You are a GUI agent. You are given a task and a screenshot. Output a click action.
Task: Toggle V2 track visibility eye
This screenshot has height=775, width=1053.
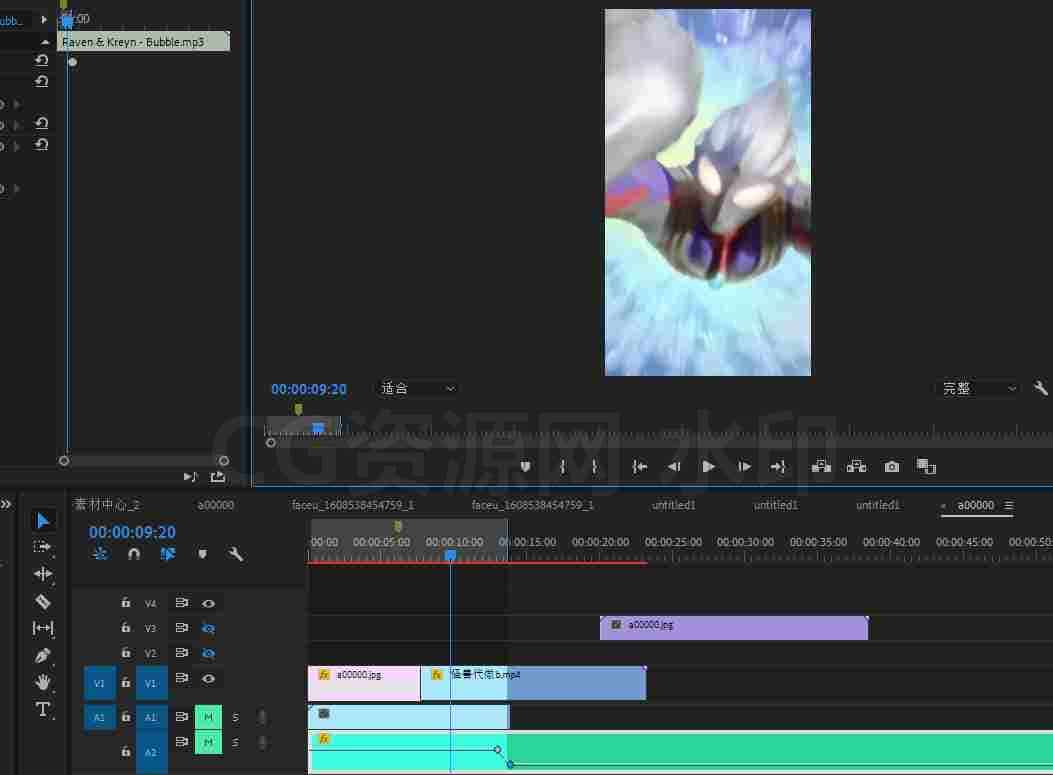208,653
